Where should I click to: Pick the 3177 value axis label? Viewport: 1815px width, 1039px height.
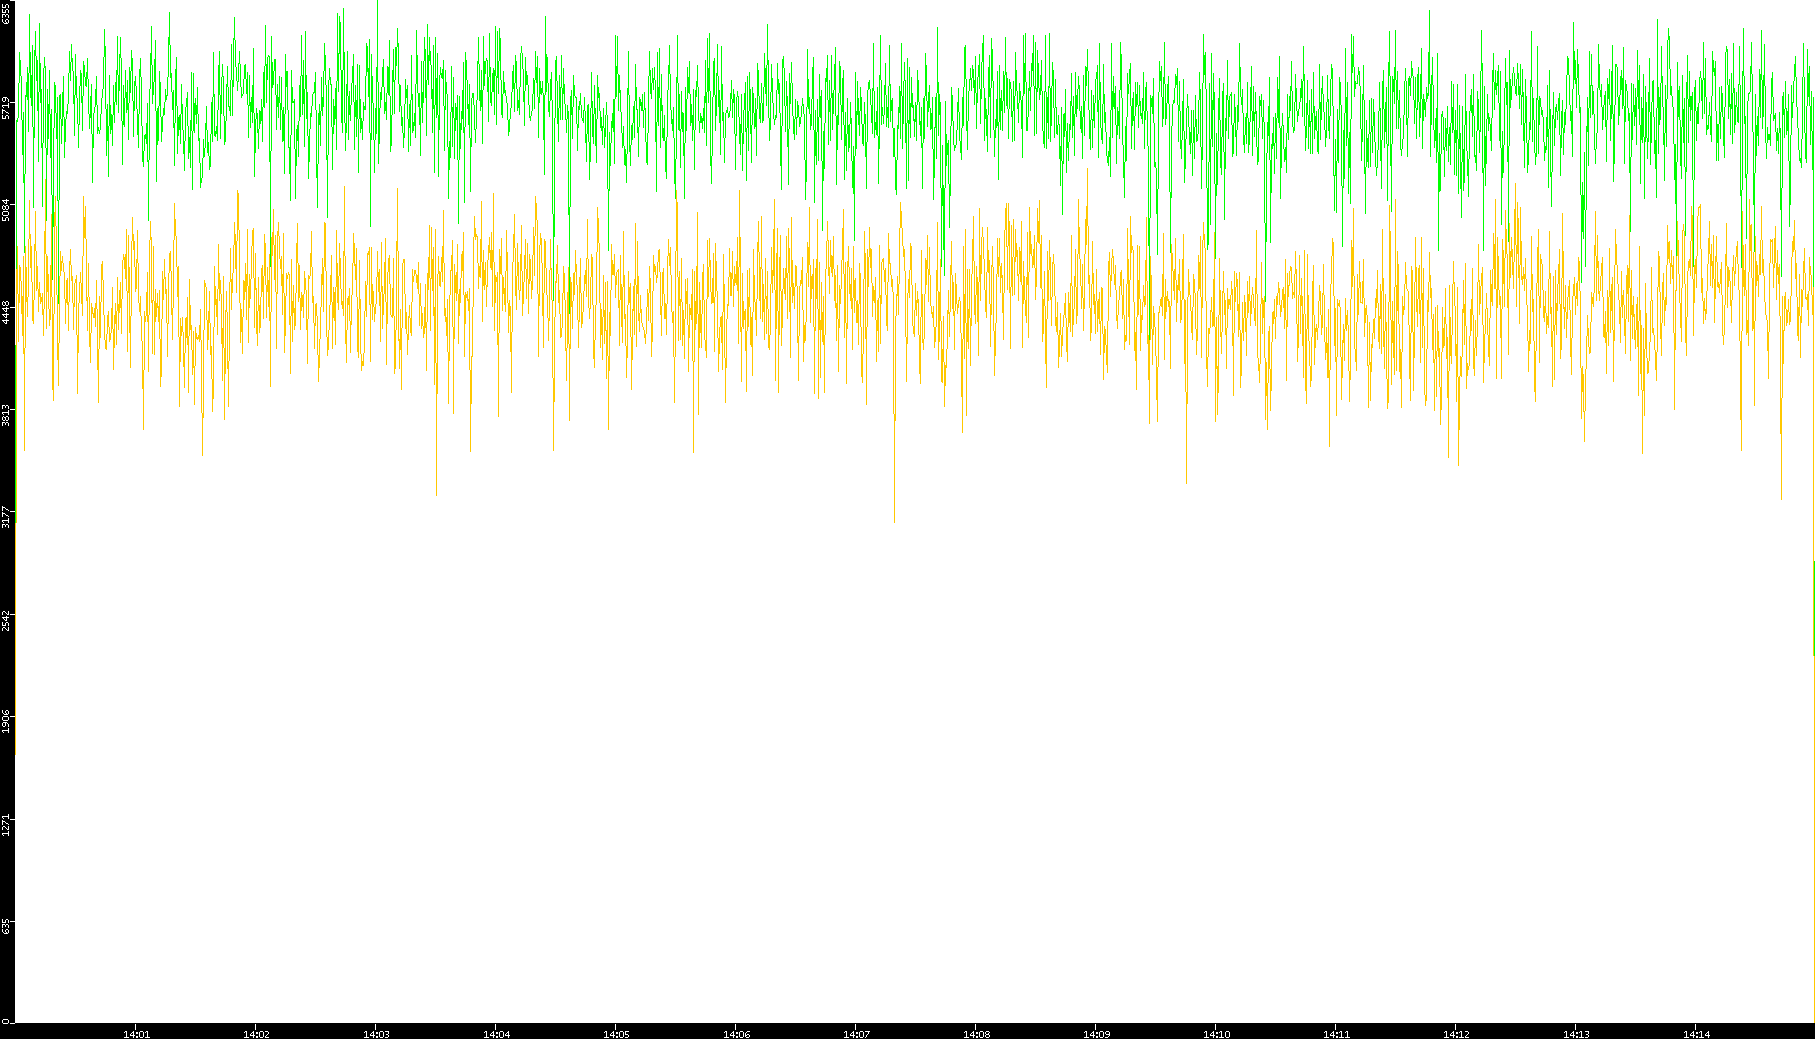[x=6, y=516]
